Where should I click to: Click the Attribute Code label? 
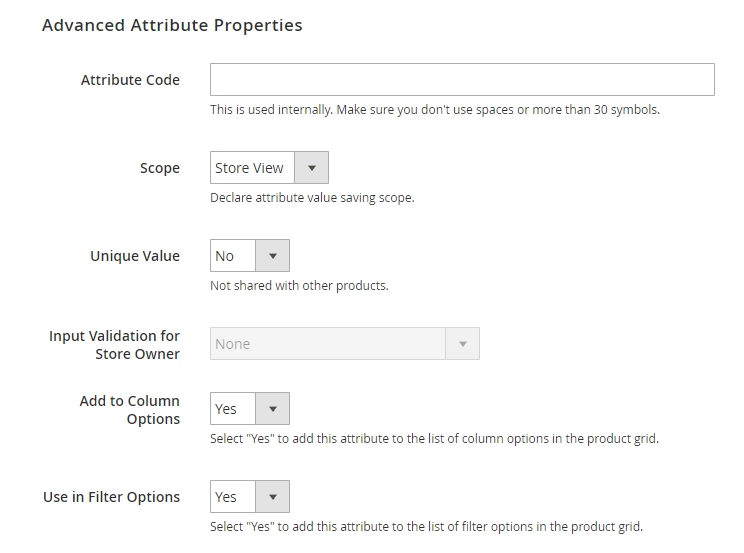[x=130, y=80]
